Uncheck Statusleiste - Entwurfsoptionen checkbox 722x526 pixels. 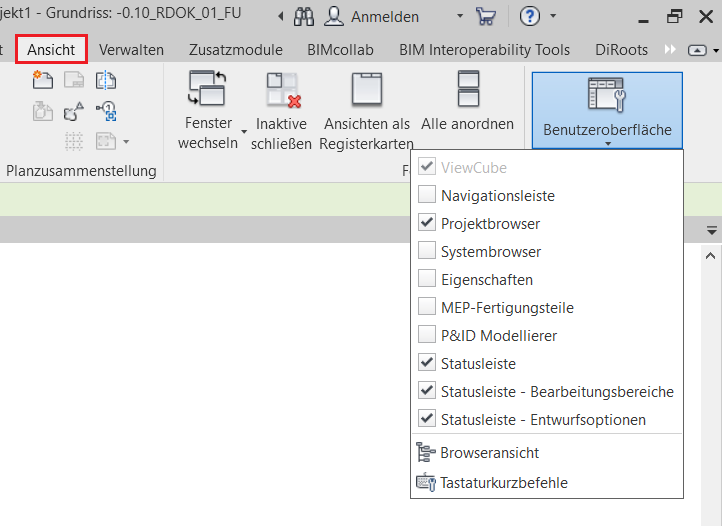coord(427,419)
